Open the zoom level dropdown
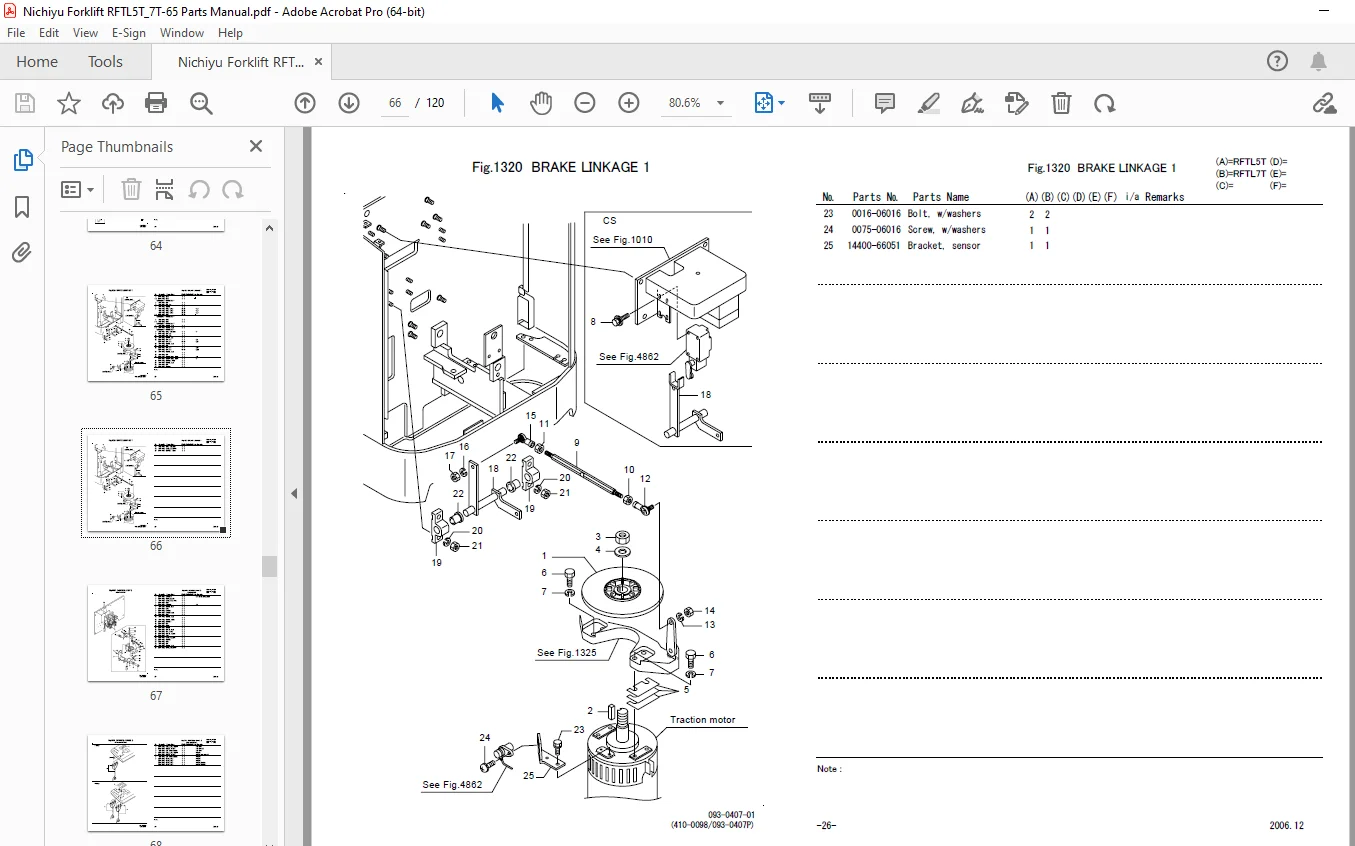This screenshot has height=846, width=1355. (721, 103)
